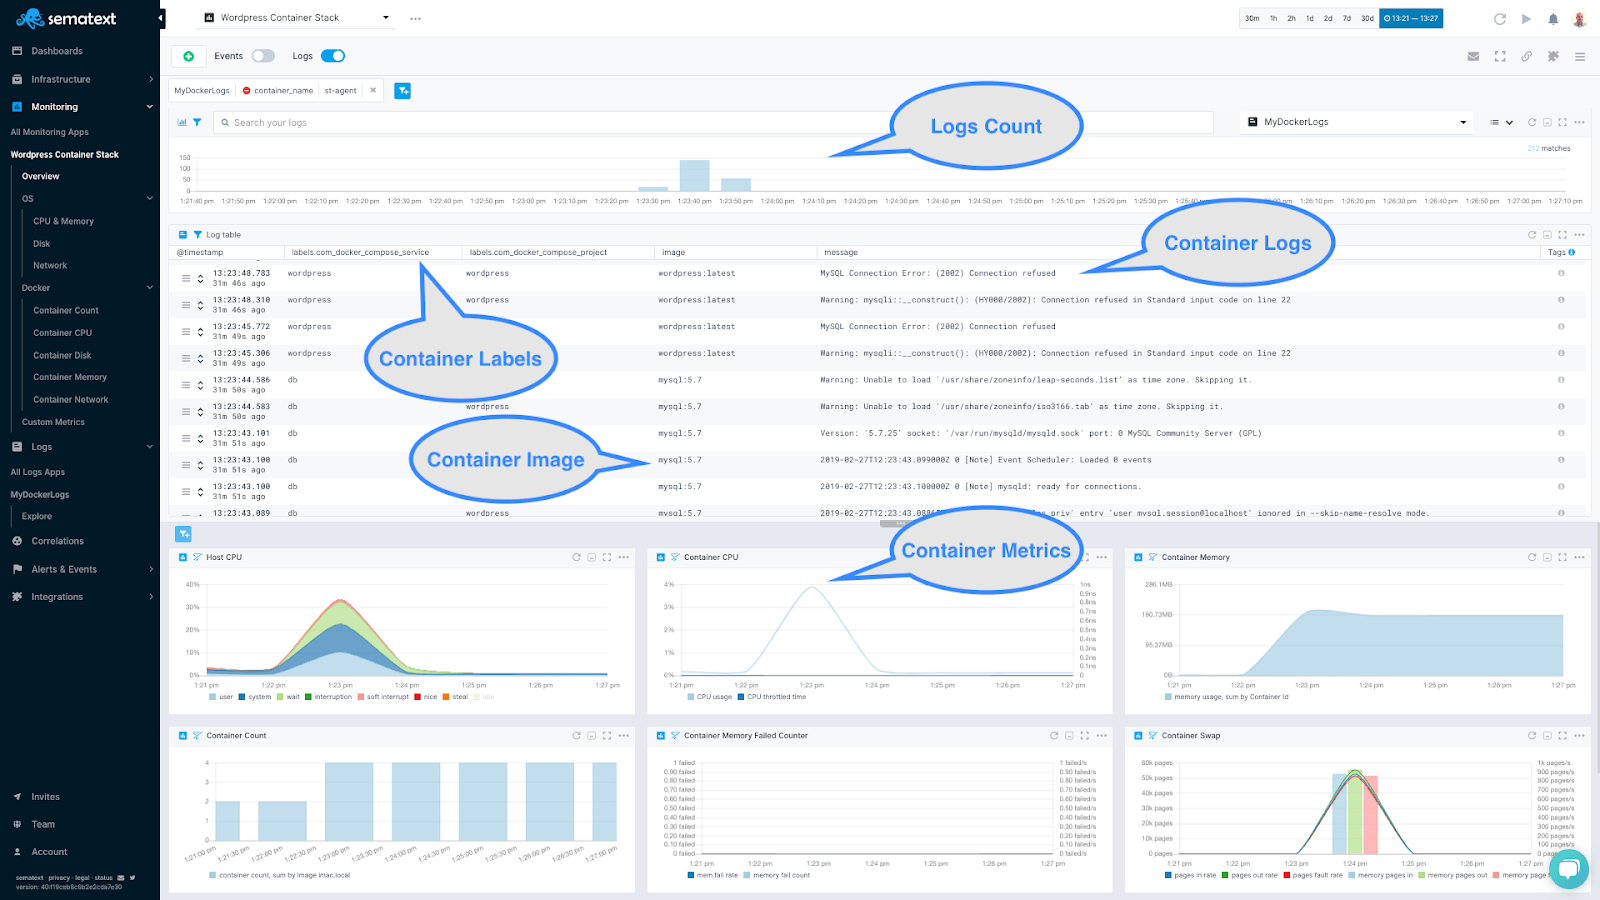Image resolution: width=1600 pixels, height=900 pixels.
Task: Open Overview under Wordpress Container Stack
Action: coord(41,176)
